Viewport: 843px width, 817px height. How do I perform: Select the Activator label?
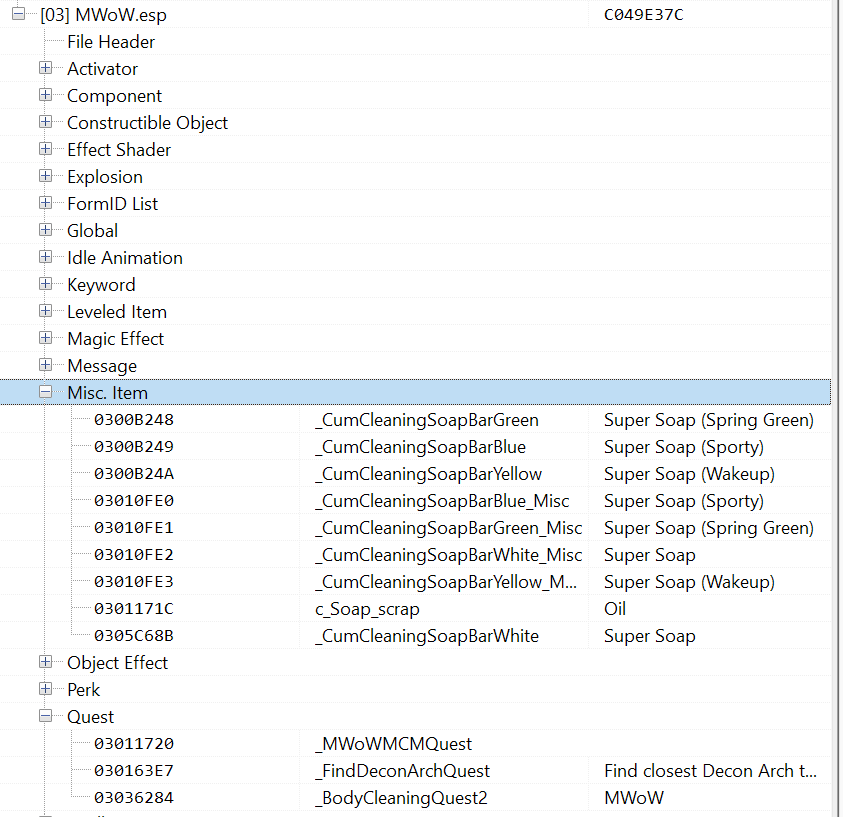(x=102, y=69)
